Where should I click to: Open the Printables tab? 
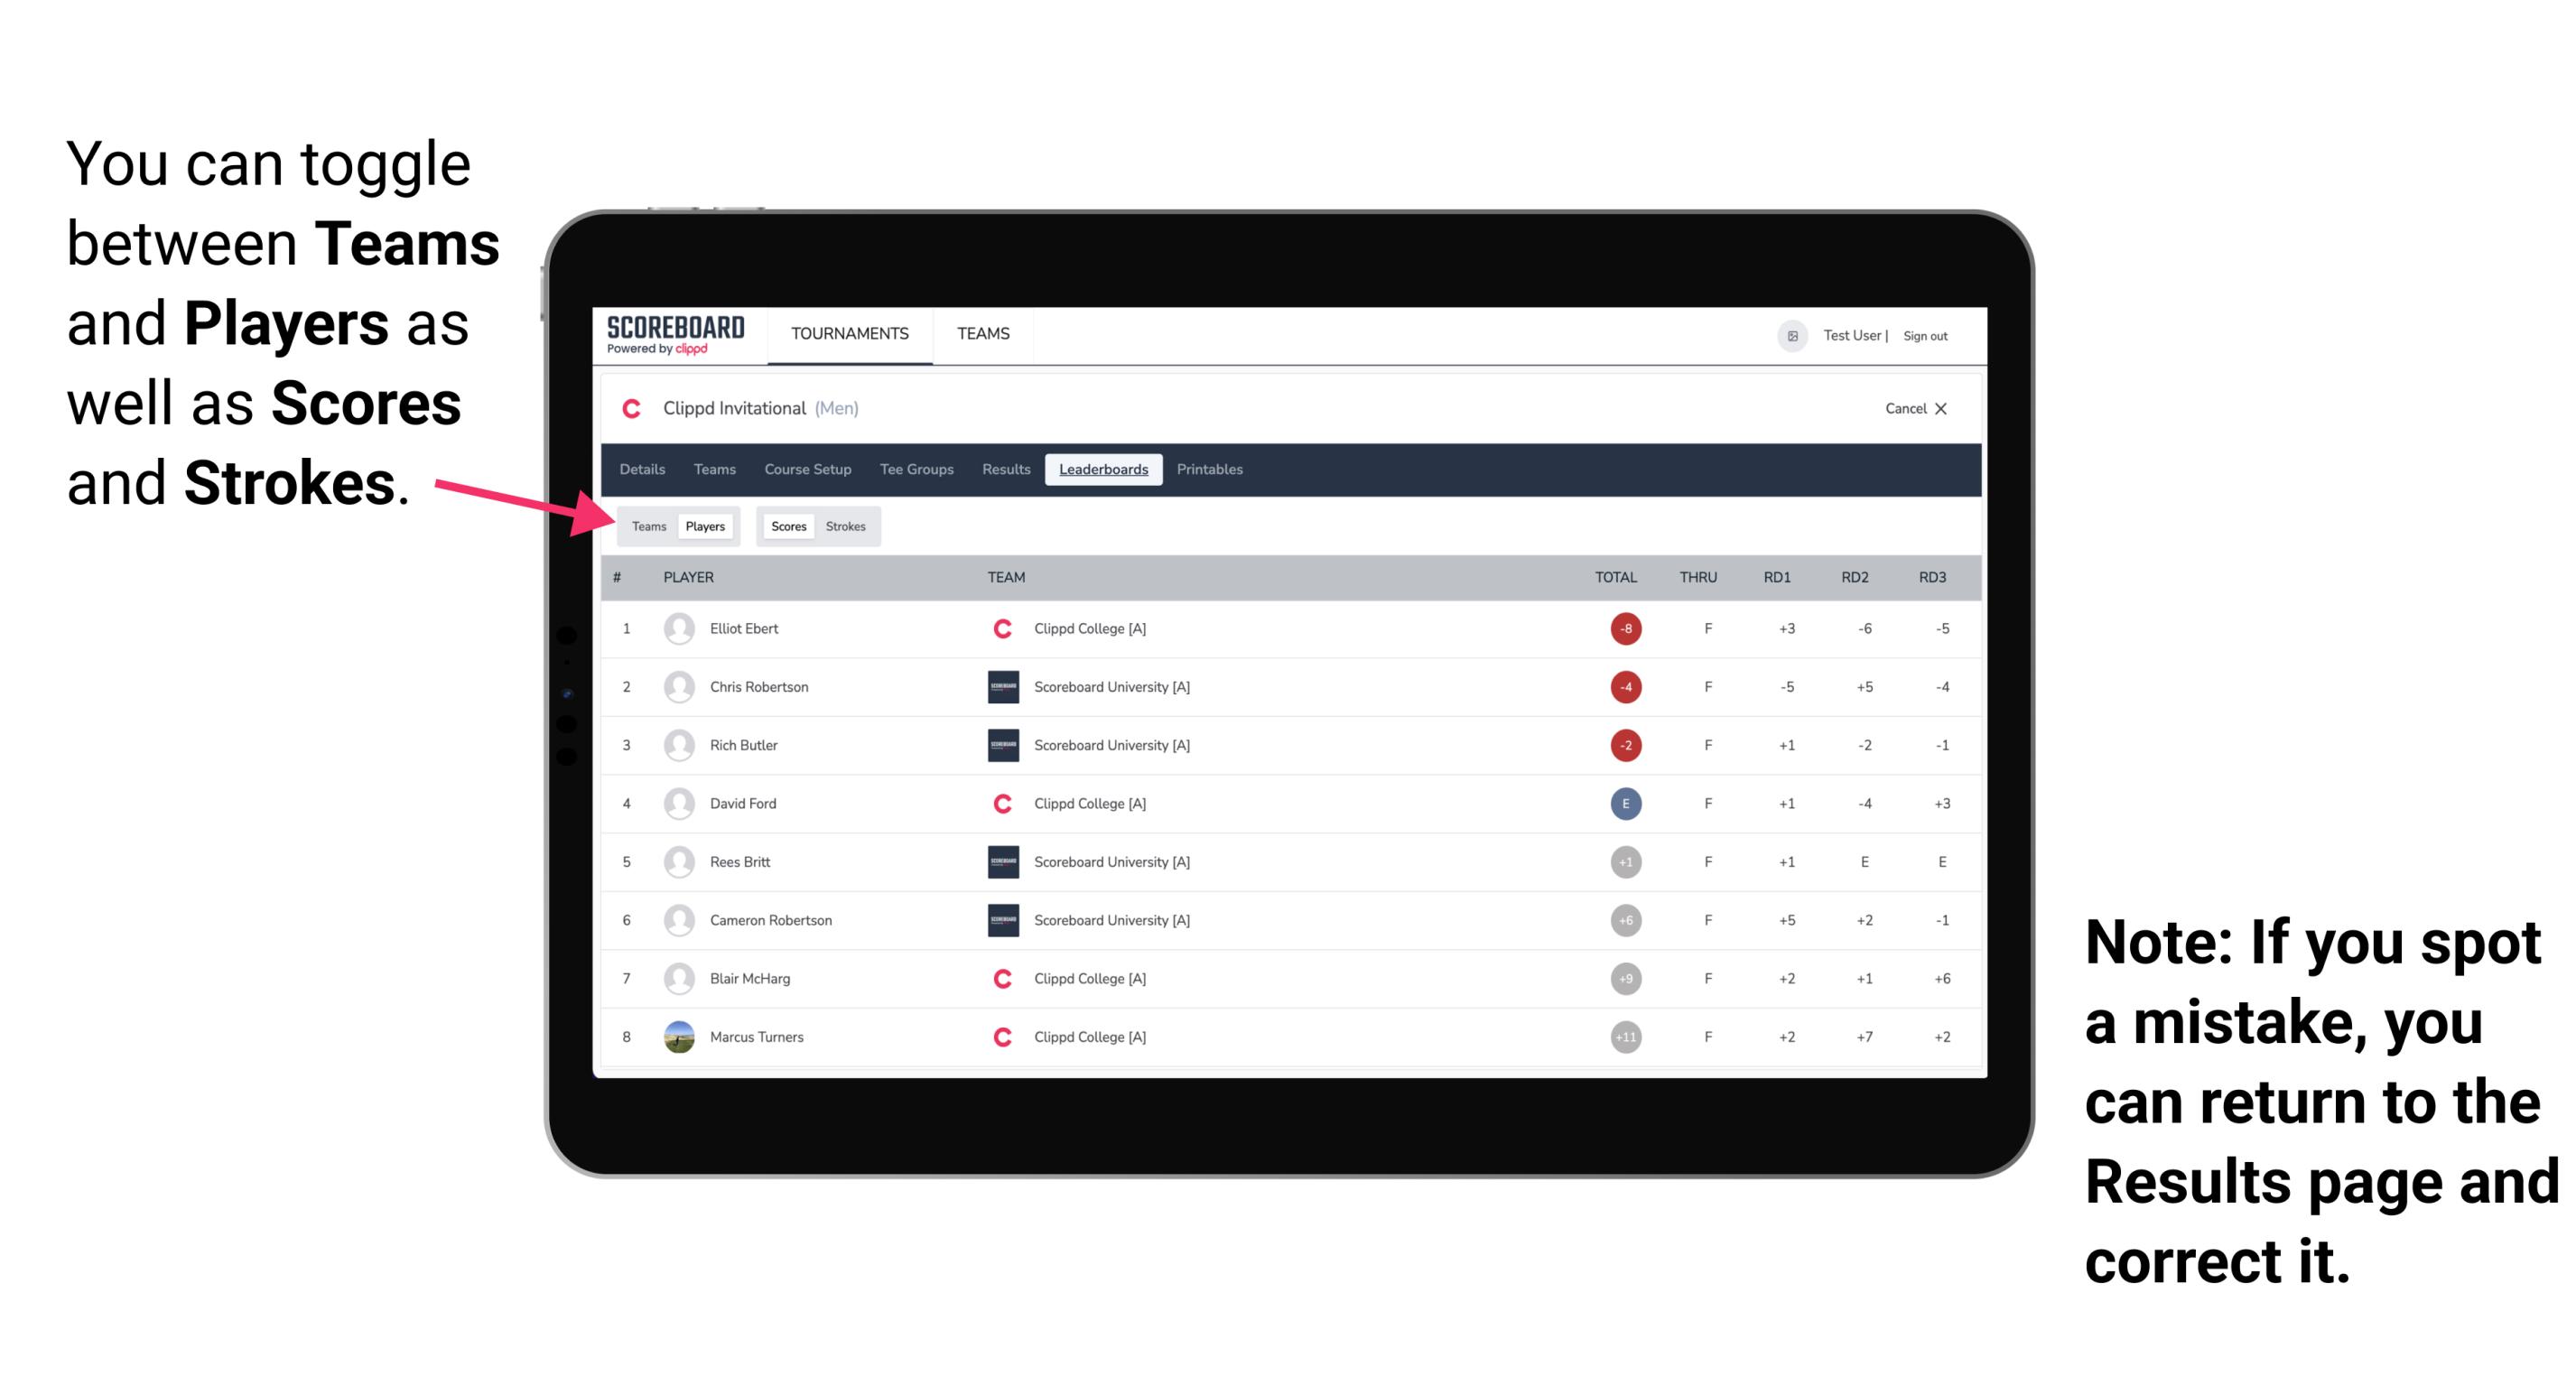click(1211, 470)
